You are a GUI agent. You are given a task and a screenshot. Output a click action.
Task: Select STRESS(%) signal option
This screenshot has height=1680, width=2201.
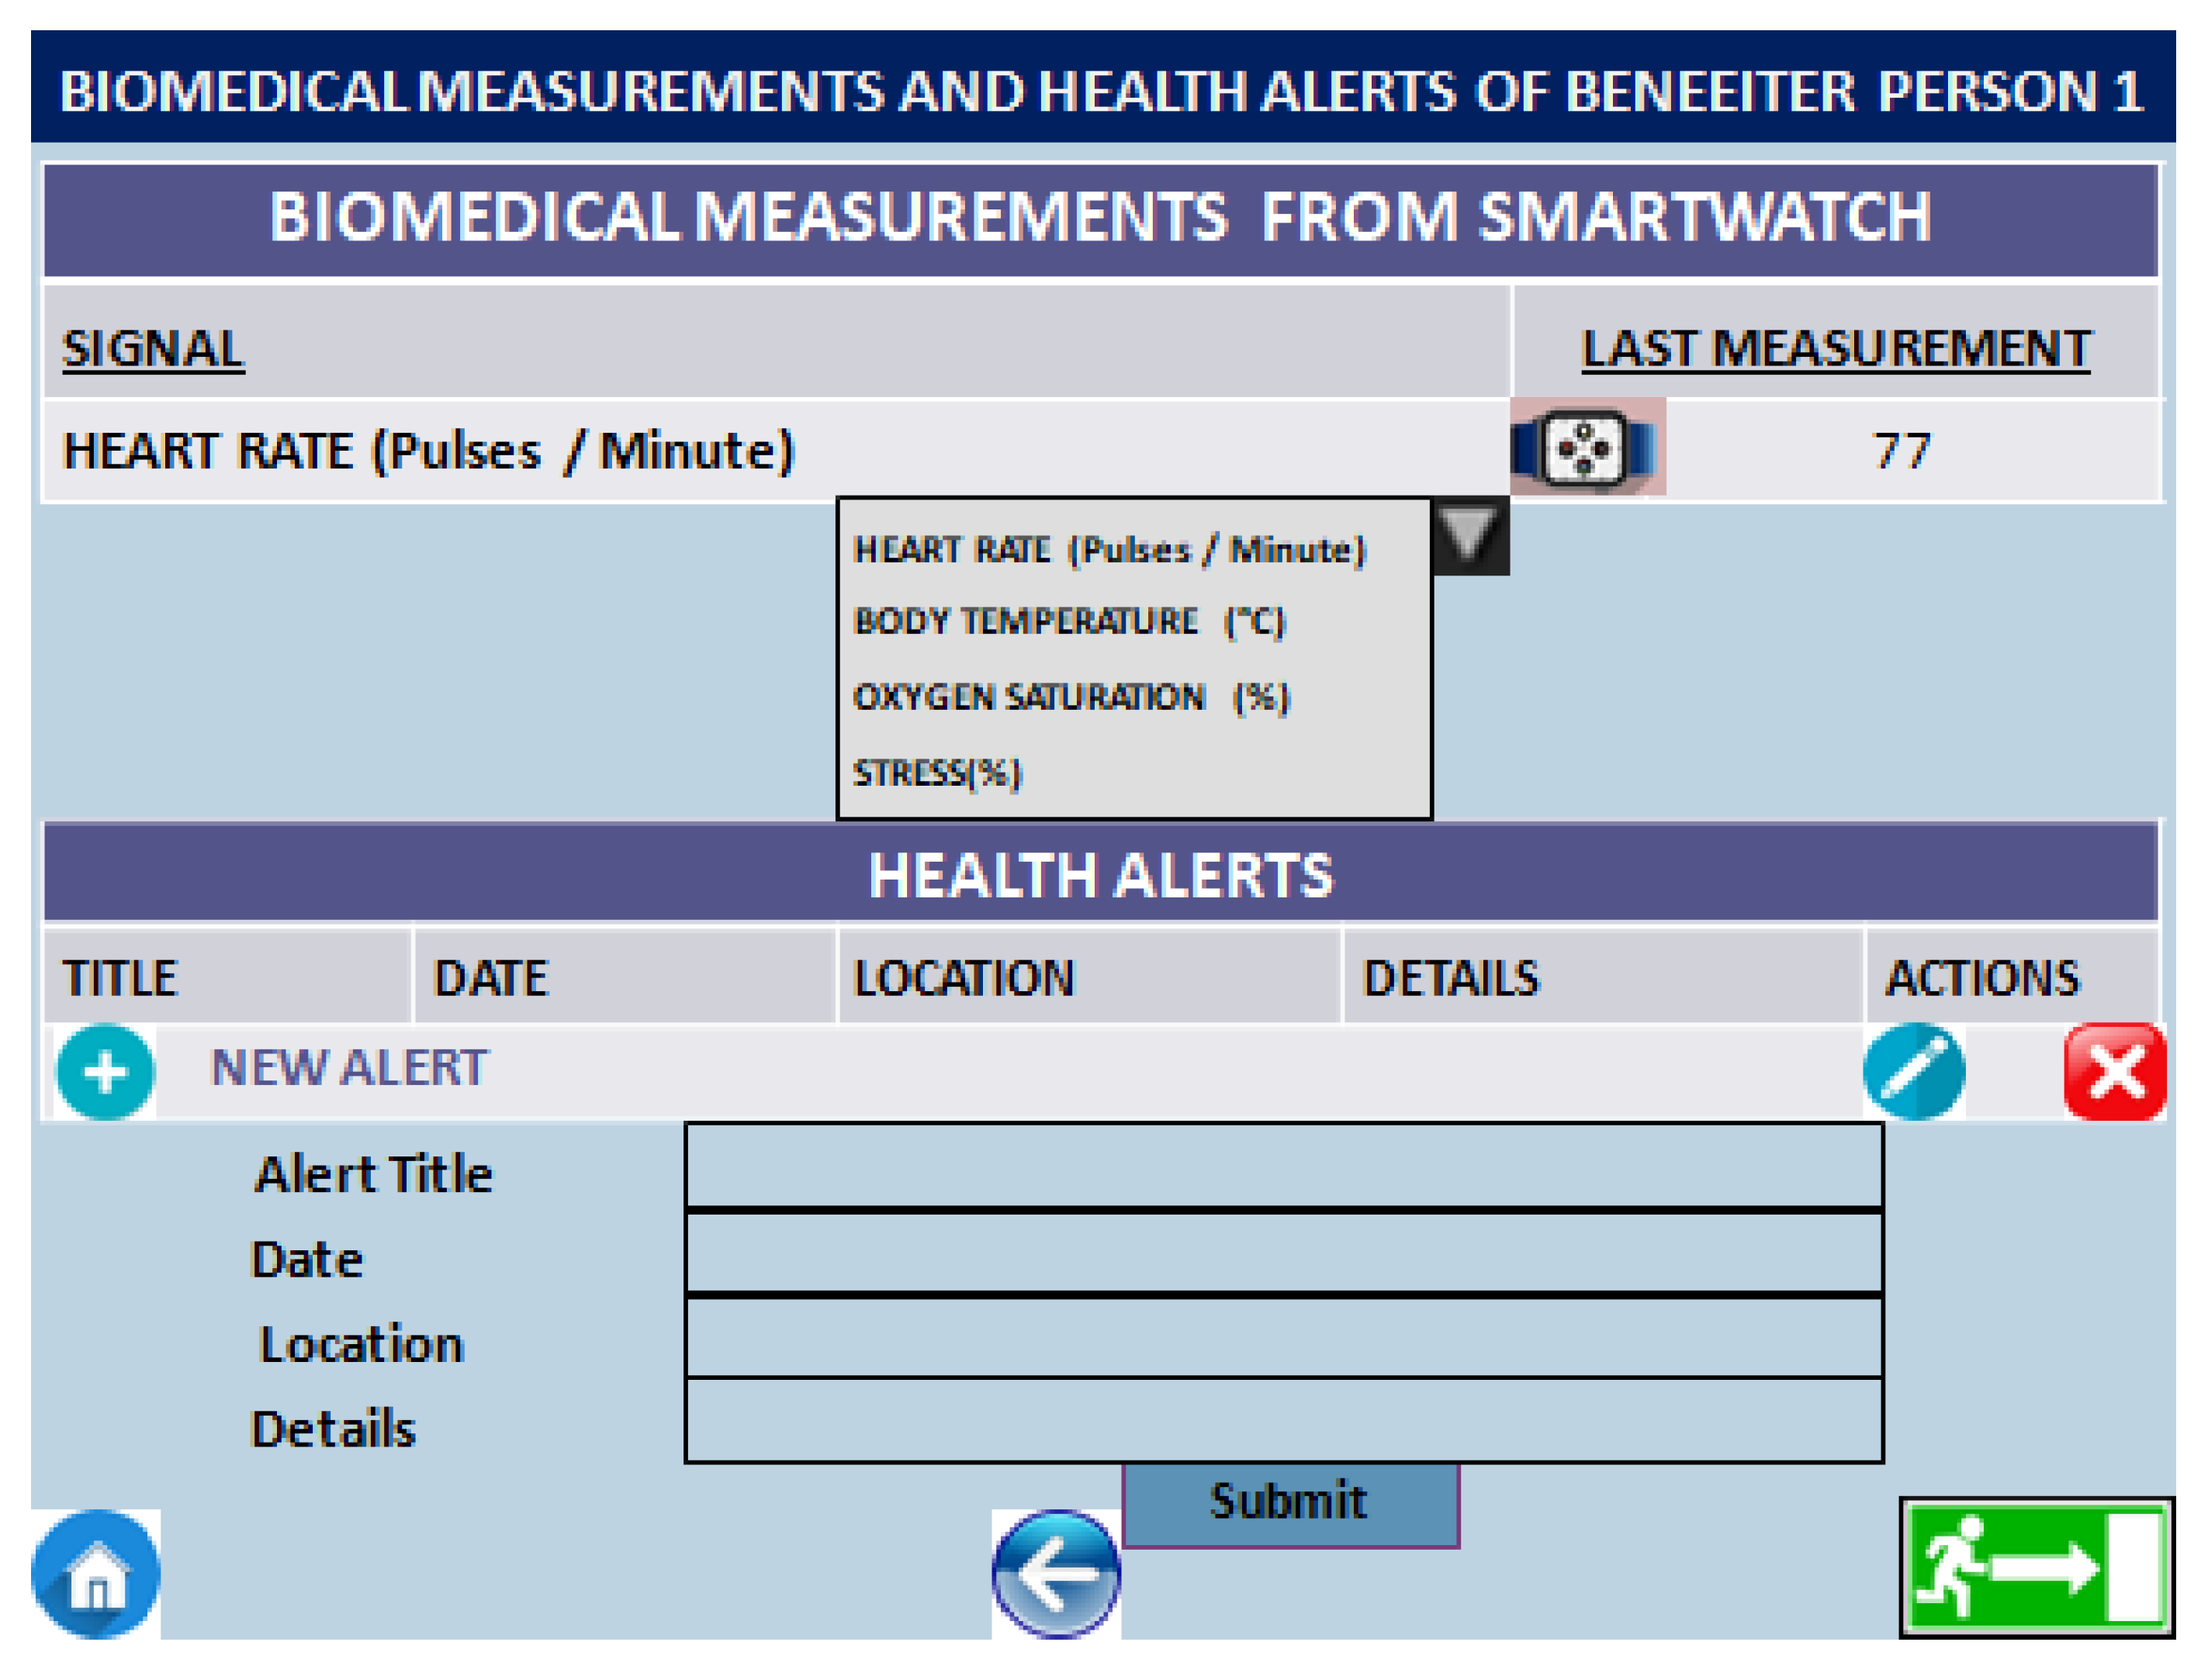click(936, 771)
